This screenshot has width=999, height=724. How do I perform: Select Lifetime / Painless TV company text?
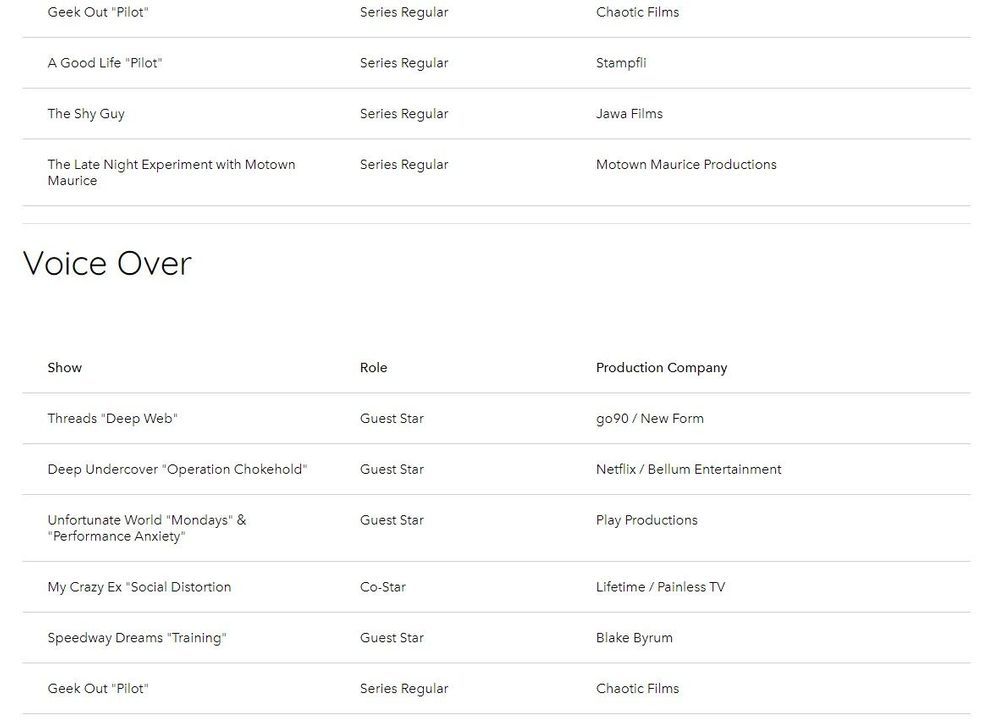click(660, 588)
